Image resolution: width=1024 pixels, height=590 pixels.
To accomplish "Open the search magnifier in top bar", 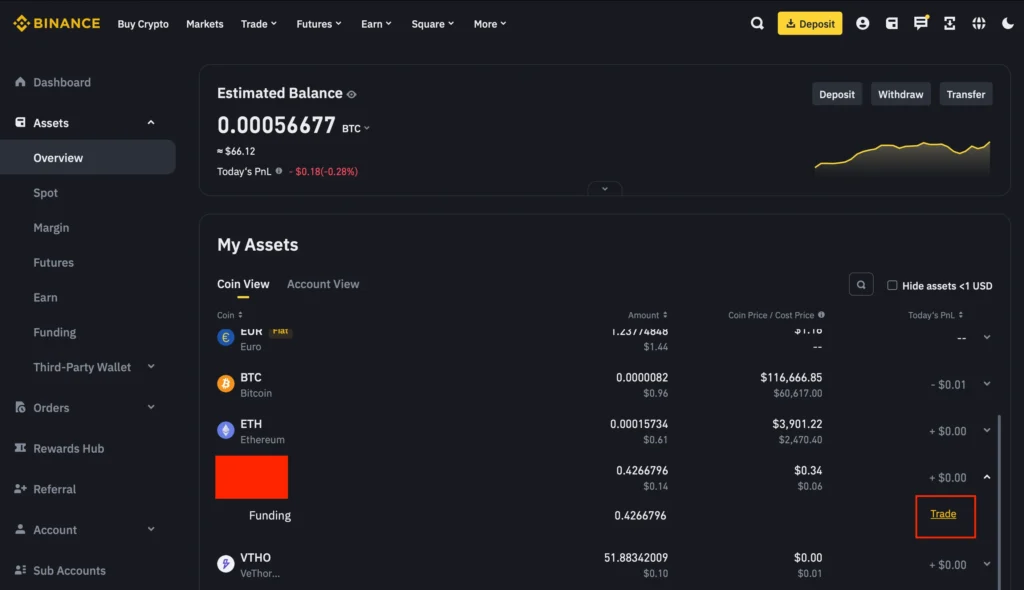I will coord(757,24).
